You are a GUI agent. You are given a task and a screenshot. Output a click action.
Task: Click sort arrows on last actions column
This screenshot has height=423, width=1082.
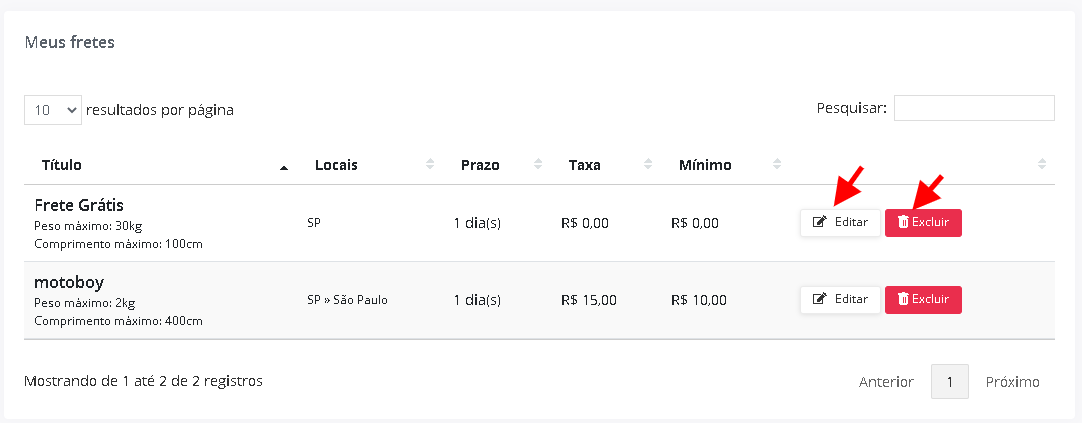1042,164
